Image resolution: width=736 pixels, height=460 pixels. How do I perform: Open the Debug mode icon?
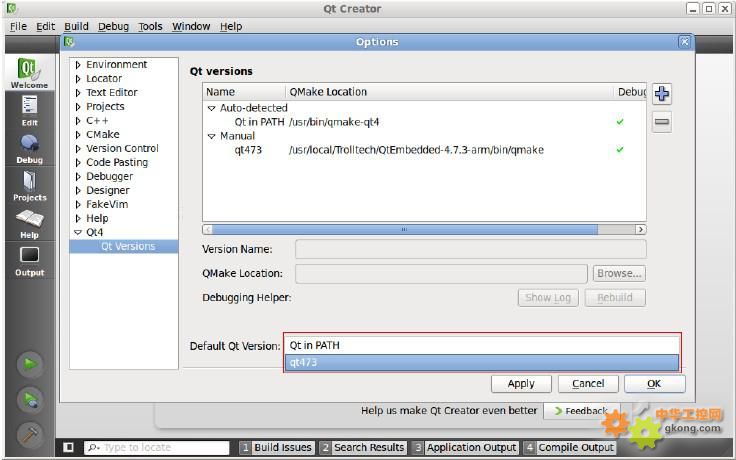pyautogui.click(x=29, y=148)
